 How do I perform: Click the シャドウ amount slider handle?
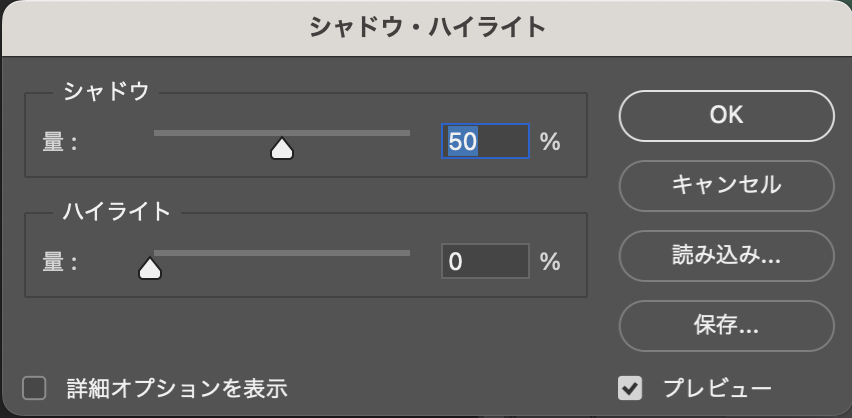pyautogui.click(x=282, y=149)
